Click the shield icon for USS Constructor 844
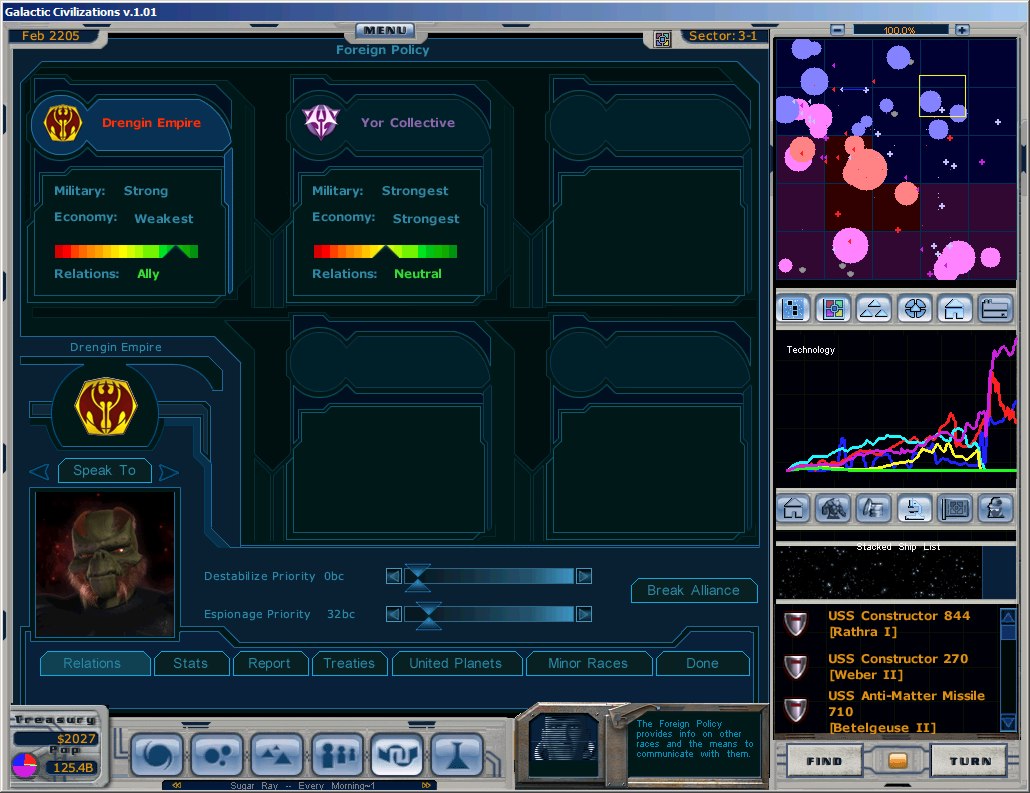Image resolution: width=1030 pixels, height=793 pixels. point(795,623)
